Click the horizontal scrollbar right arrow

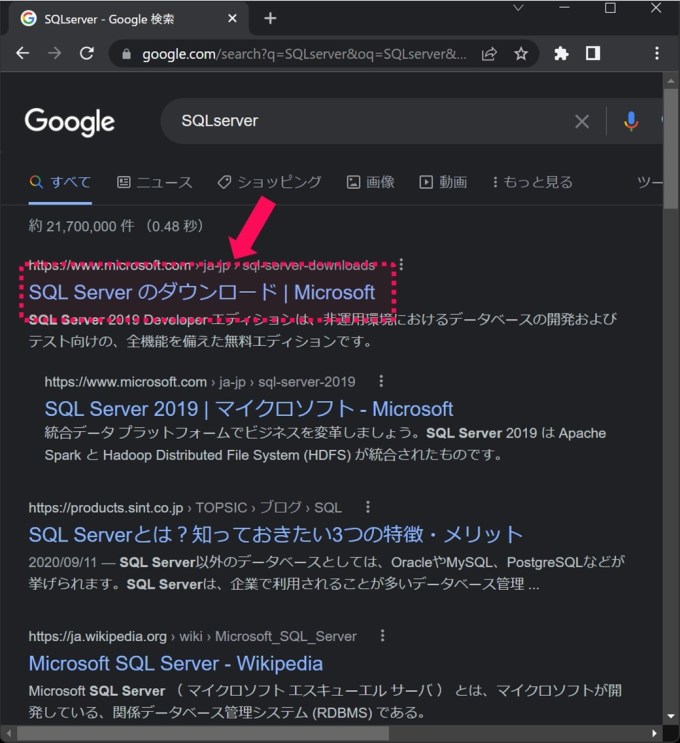655,734
